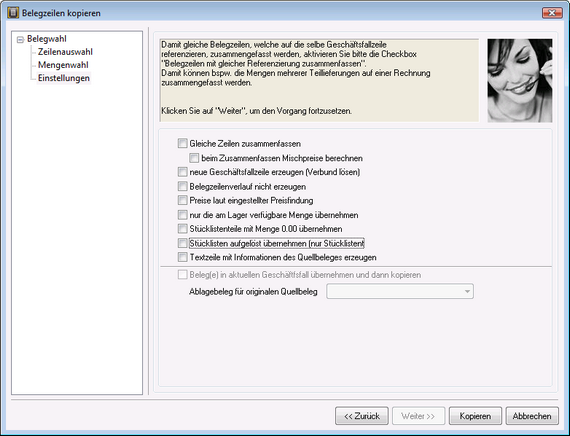
Task: Click the Kopieren button
Action: [x=475, y=416]
